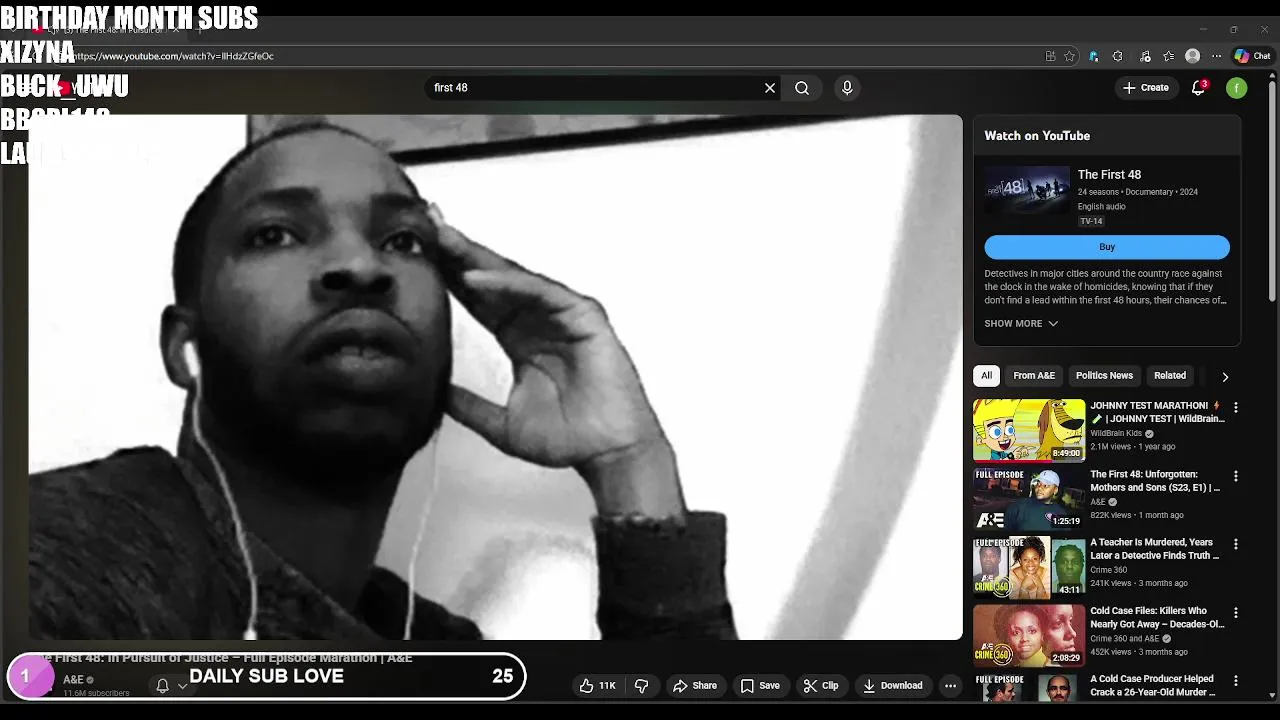Image resolution: width=1280 pixels, height=720 pixels.
Task: Click the Buy button for The First 48
Action: (x=1107, y=247)
